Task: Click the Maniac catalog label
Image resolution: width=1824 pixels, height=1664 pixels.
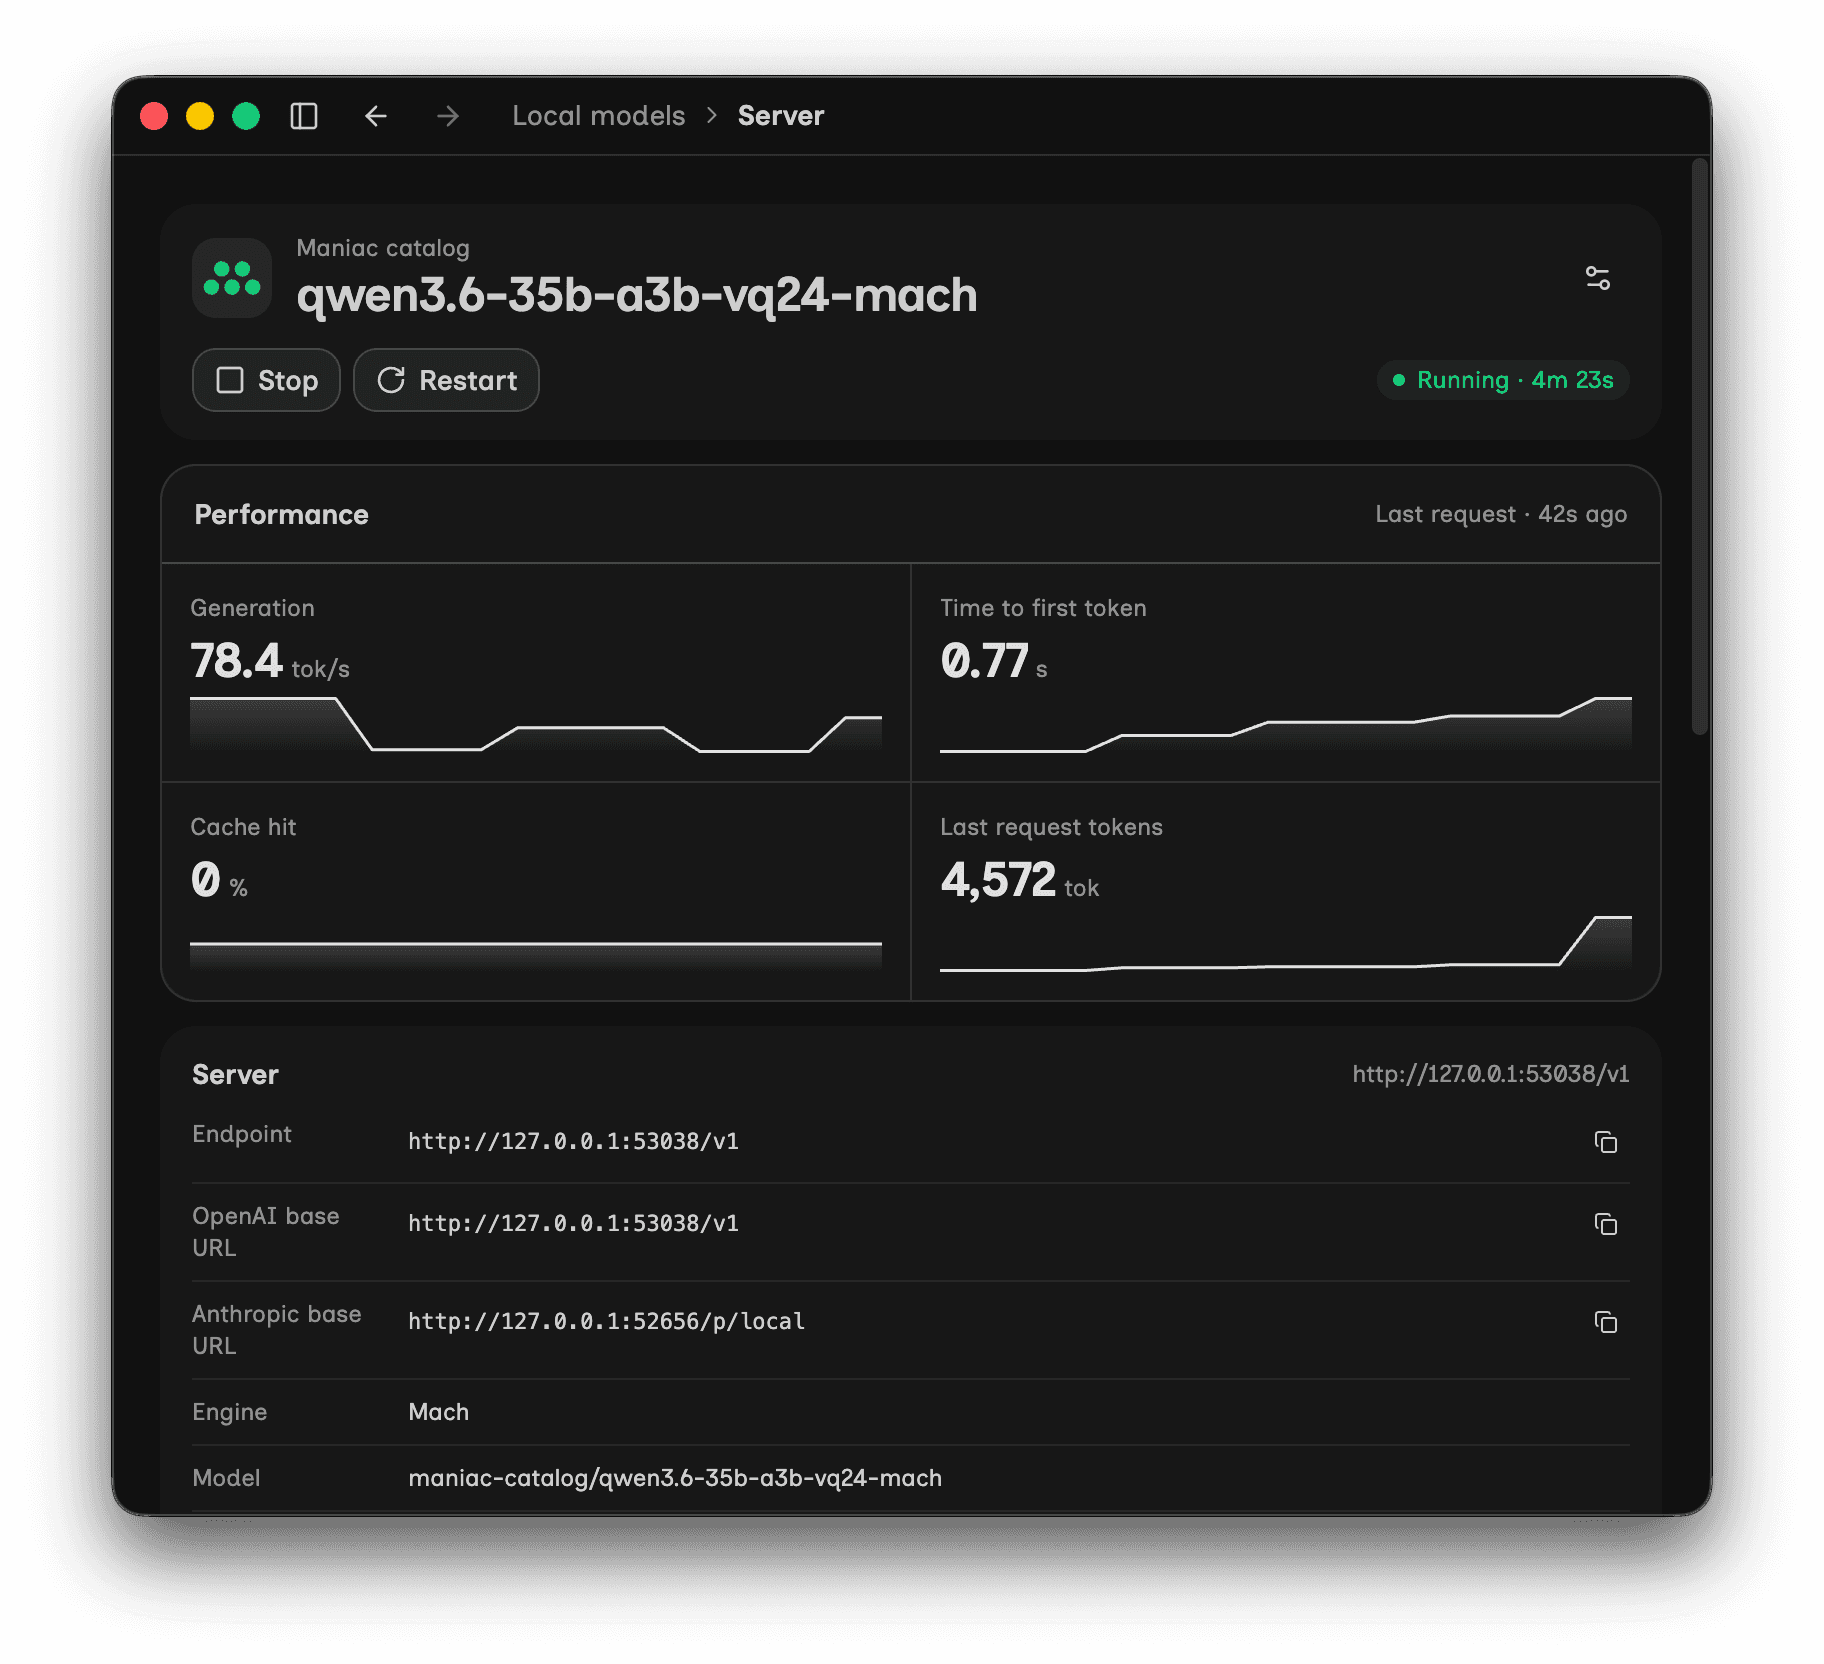Action: pos(383,248)
